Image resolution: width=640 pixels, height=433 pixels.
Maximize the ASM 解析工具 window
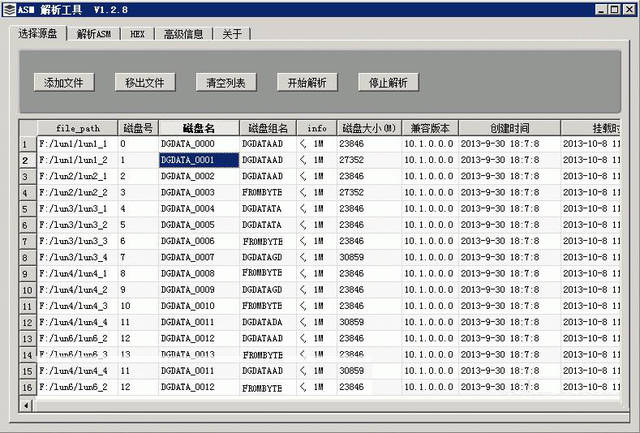[615, 9]
